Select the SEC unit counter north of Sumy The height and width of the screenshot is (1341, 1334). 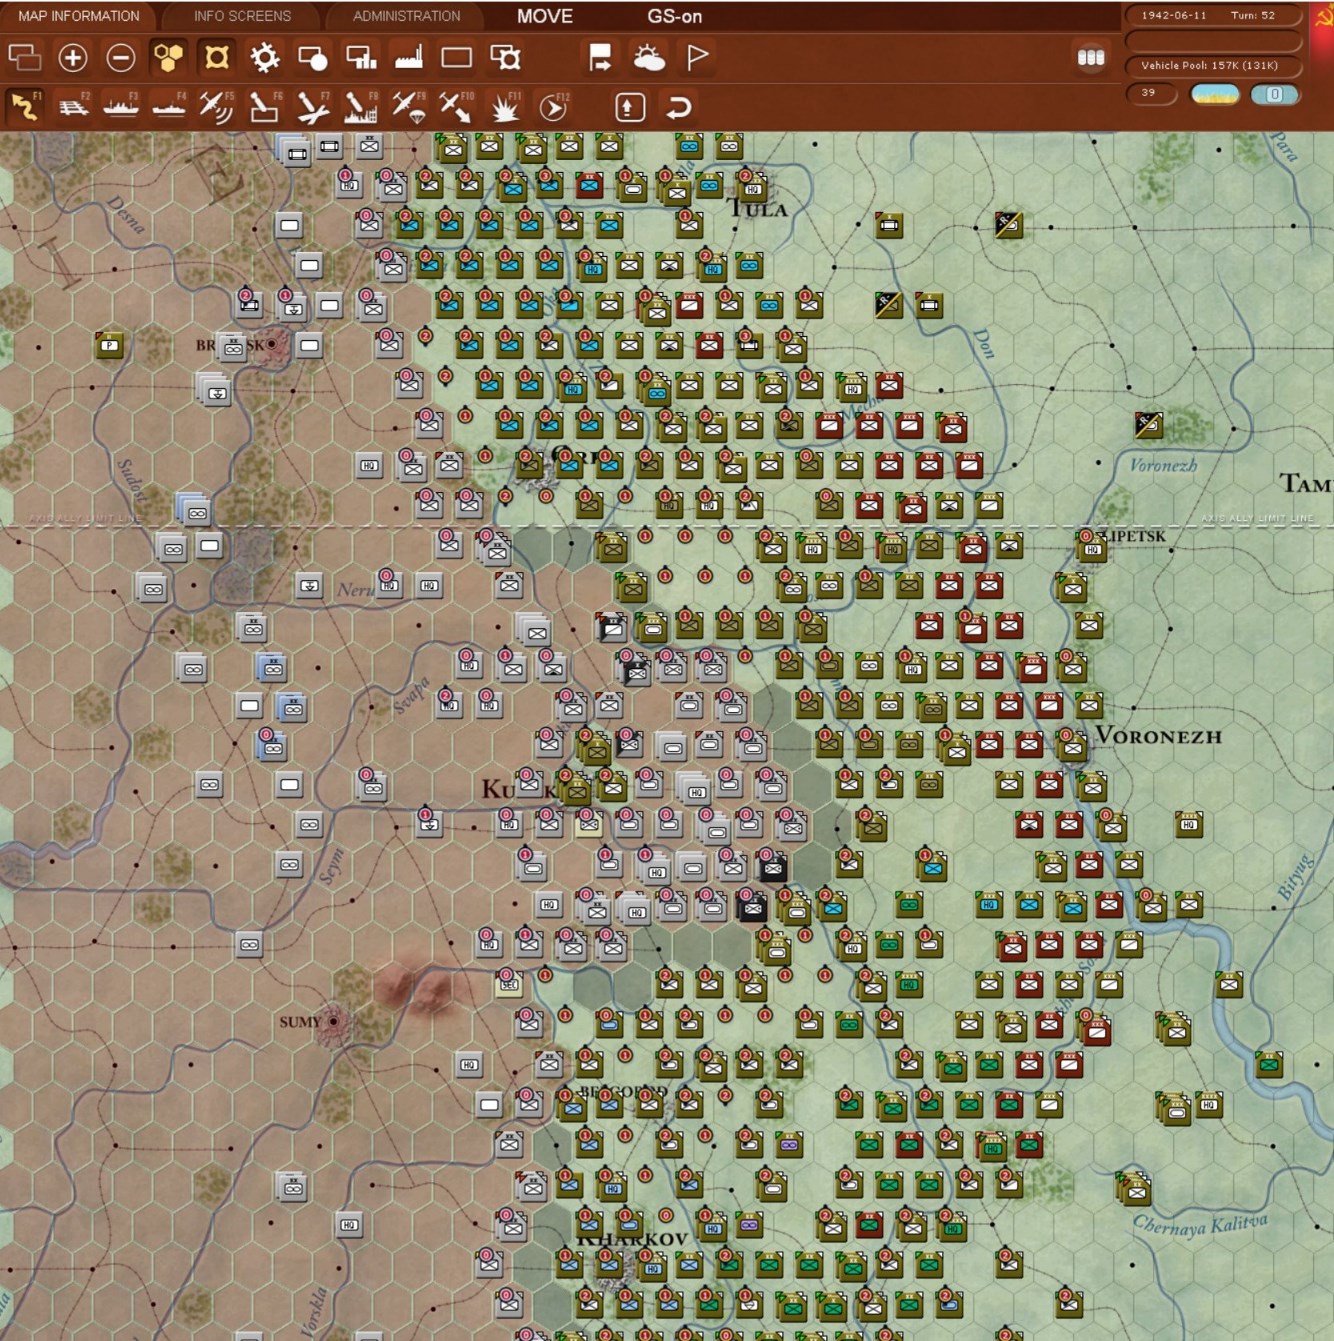pyautogui.click(x=509, y=983)
